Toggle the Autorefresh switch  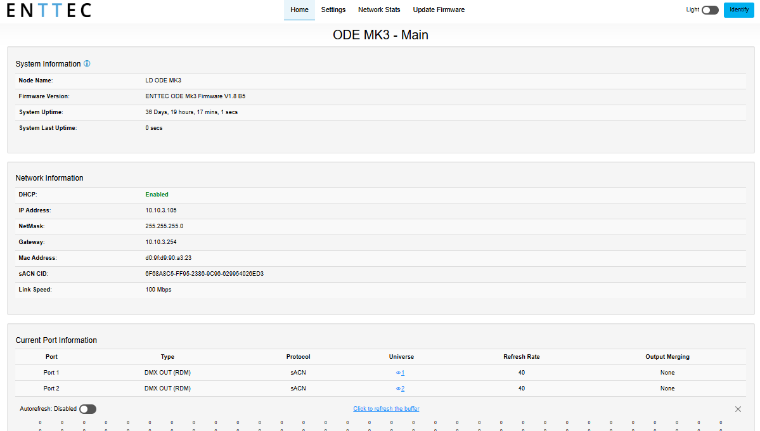tap(88, 409)
